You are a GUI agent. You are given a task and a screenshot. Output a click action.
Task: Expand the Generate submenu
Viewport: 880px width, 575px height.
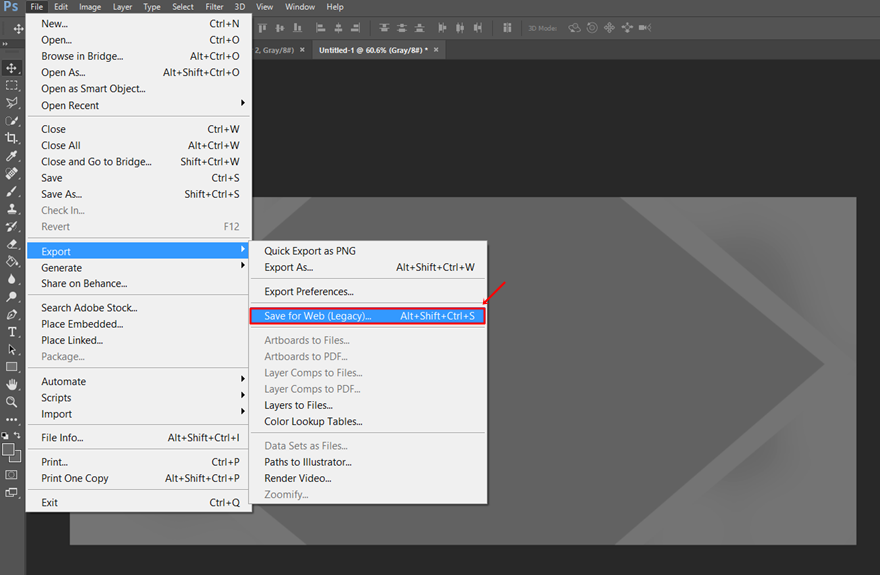(x=140, y=268)
